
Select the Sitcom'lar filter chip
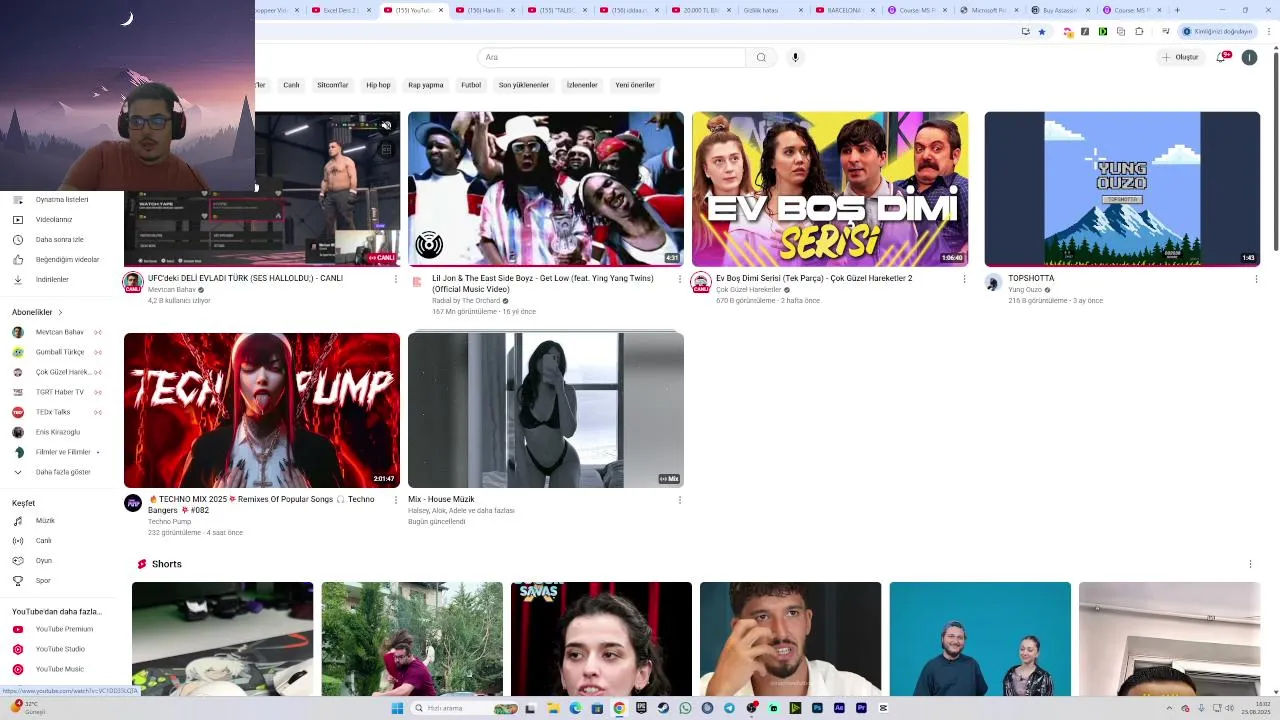pos(333,85)
